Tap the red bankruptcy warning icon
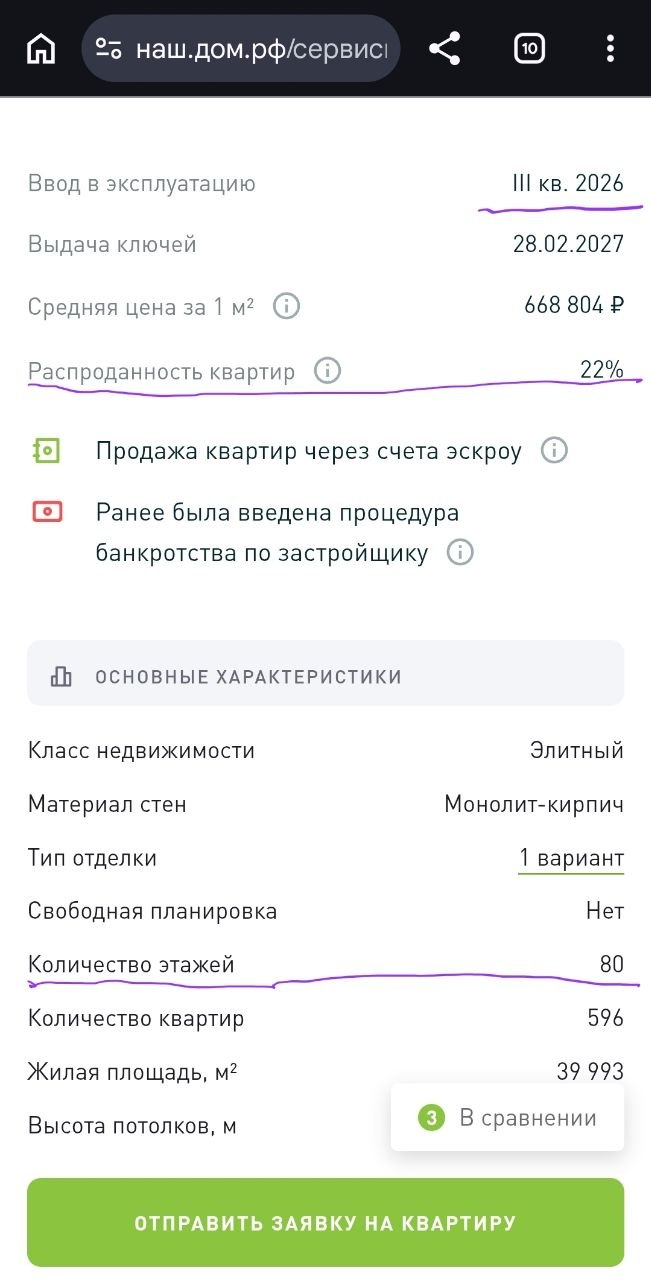Image resolution: width=651 pixels, height=1280 pixels. [x=46, y=512]
